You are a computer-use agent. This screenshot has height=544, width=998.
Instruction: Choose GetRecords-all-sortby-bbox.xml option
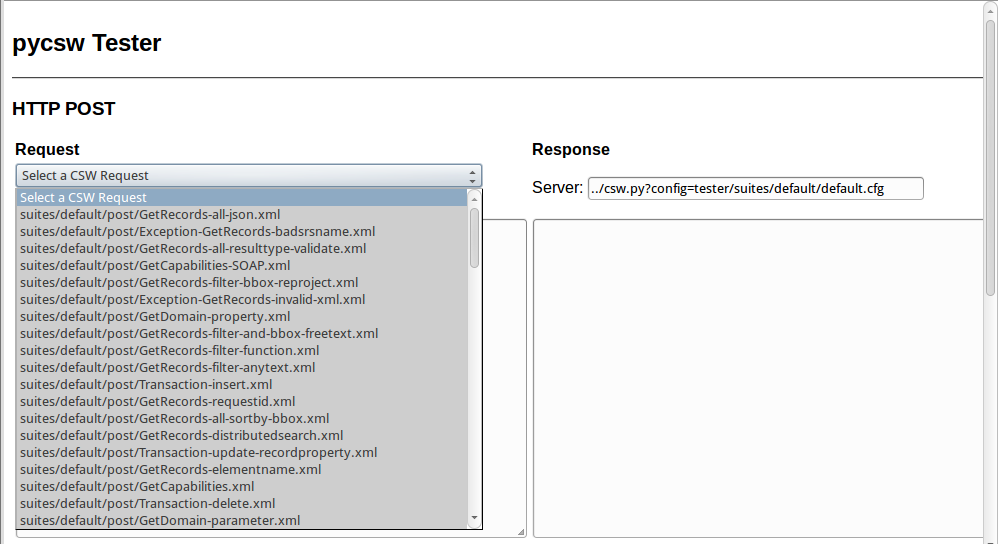tap(242, 419)
